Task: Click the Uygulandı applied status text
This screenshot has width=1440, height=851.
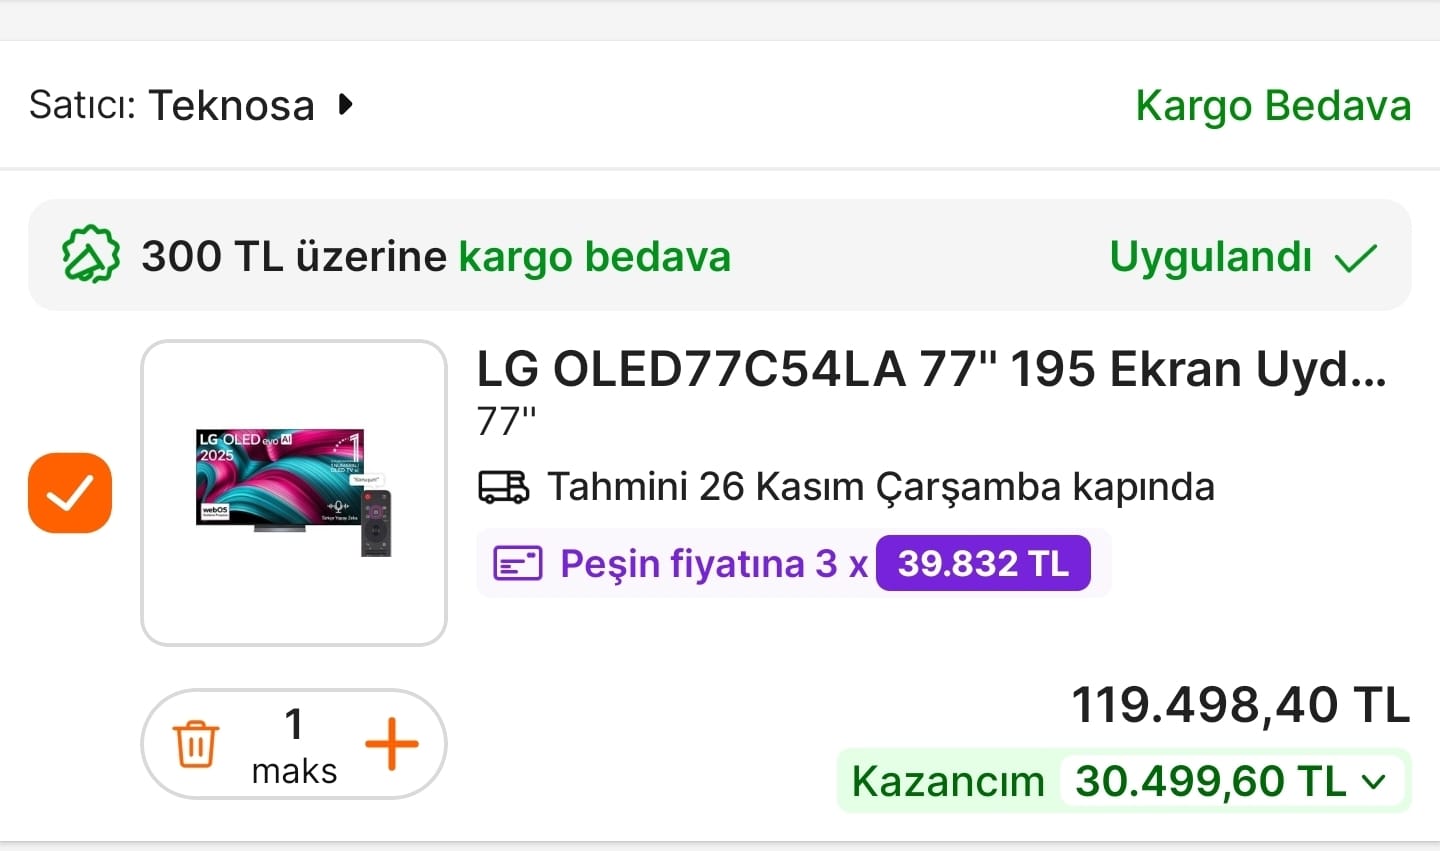Action: coord(1210,257)
